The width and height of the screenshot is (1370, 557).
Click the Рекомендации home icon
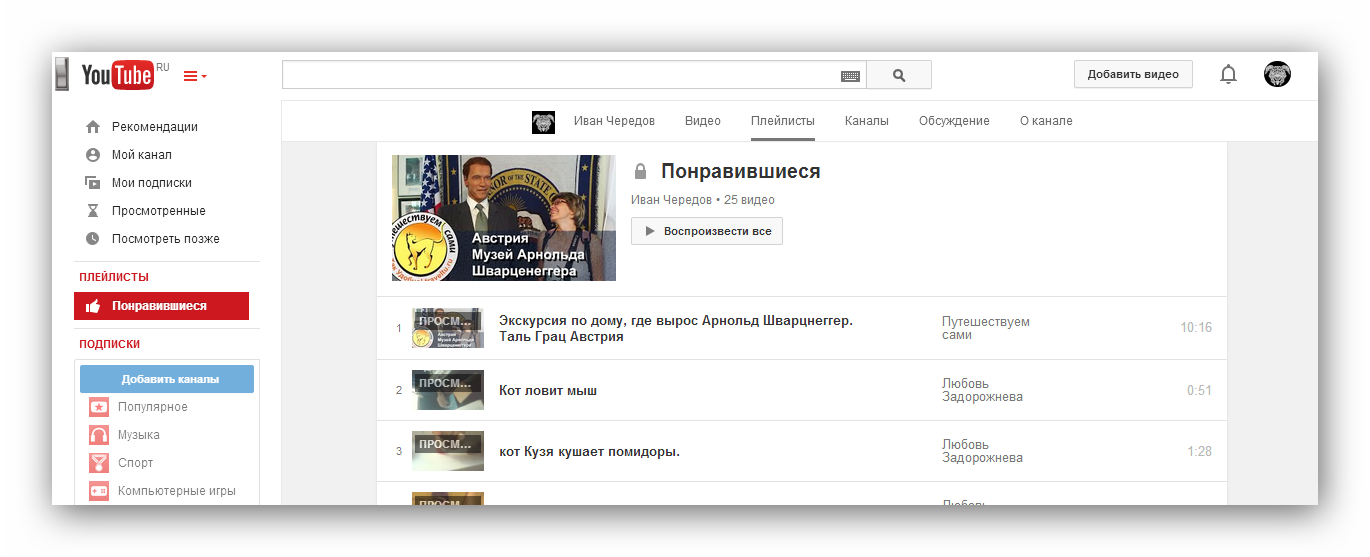pos(93,127)
